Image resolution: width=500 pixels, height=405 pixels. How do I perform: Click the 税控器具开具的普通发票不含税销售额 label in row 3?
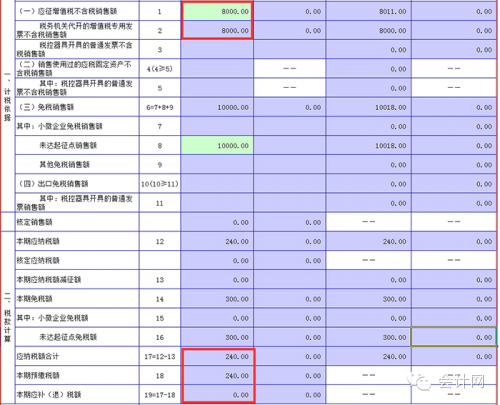pos(75,49)
